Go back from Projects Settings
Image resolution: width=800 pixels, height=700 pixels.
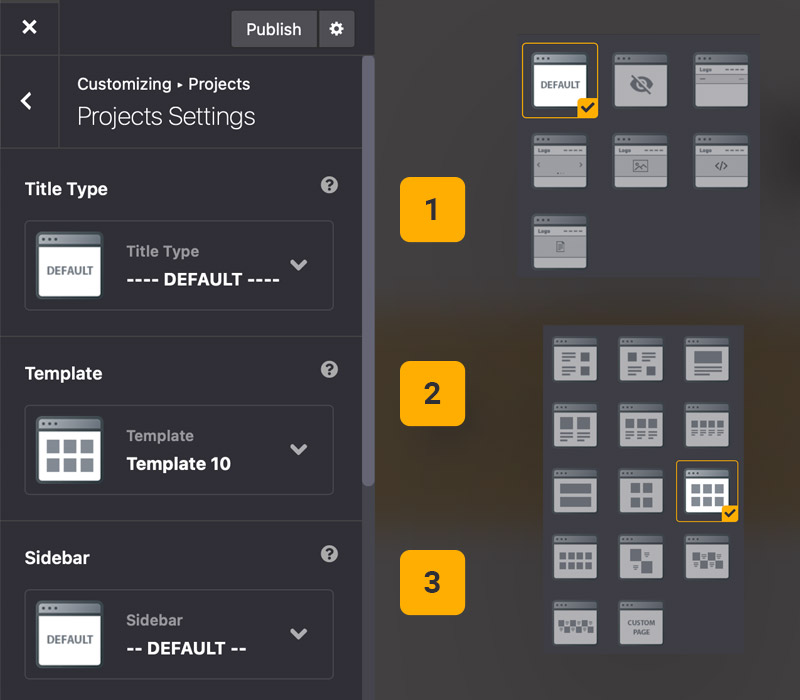tap(27, 101)
